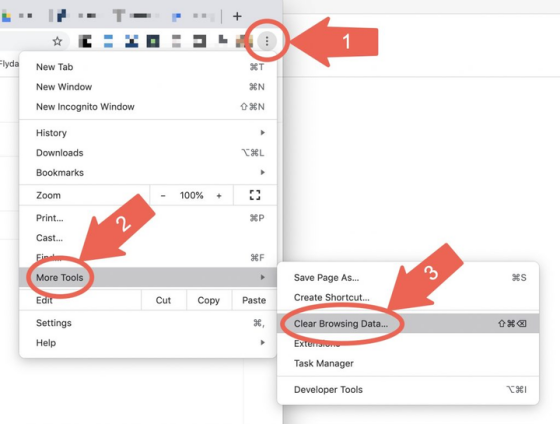Image resolution: width=560 pixels, height=424 pixels.
Task: Decrease zoom with the minus button
Action: tap(163, 195)
